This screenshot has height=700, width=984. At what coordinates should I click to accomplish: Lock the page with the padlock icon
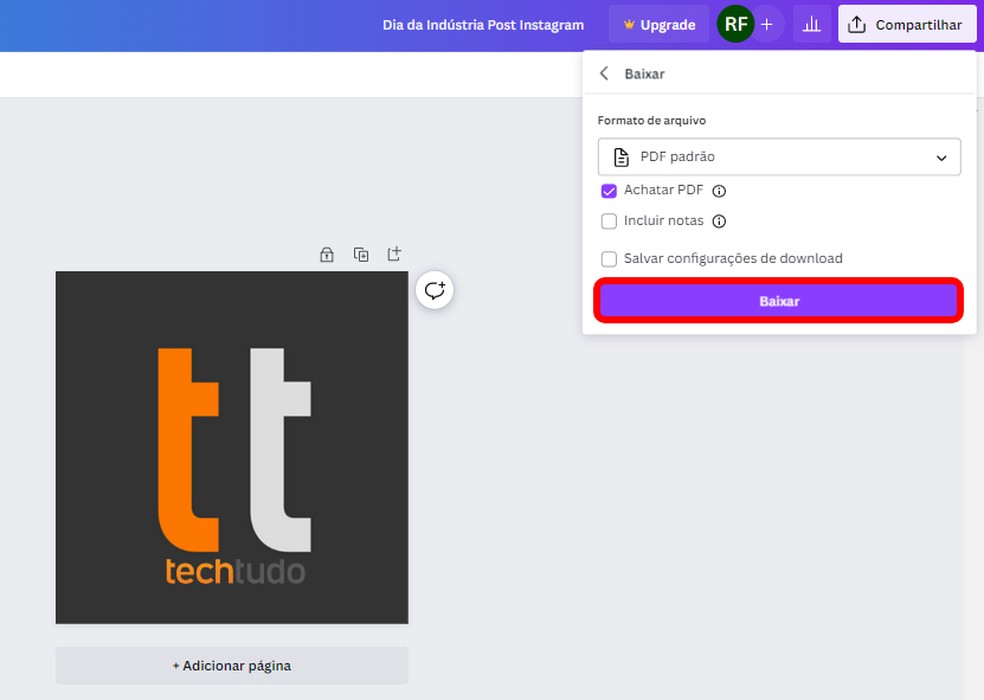pos(326,254)
